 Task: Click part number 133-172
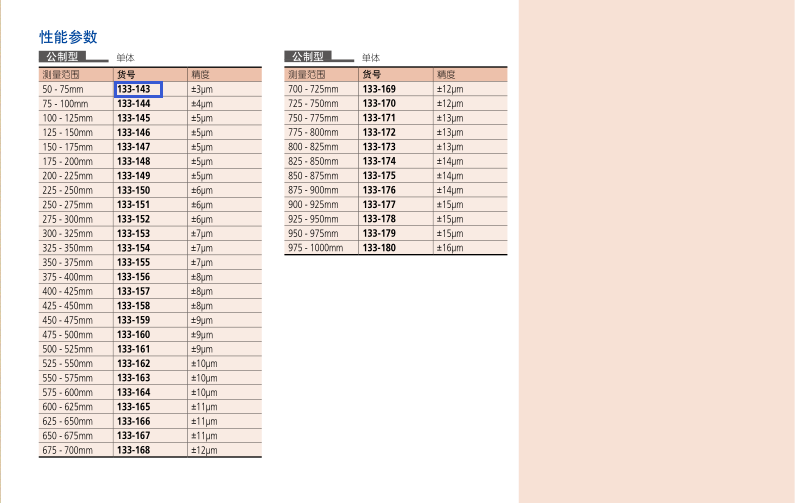tap(379, 132)
